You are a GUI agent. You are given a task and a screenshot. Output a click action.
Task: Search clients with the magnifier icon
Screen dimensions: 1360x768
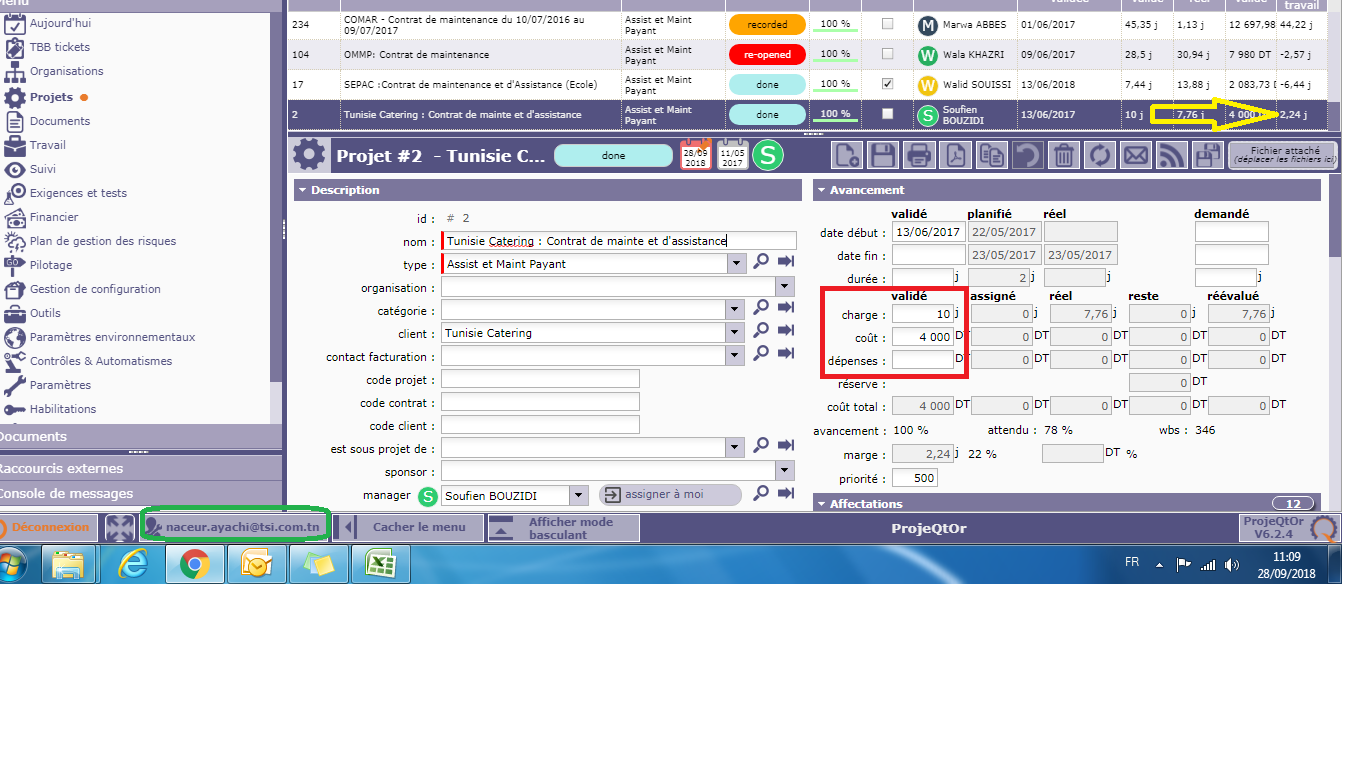(761, 332)
